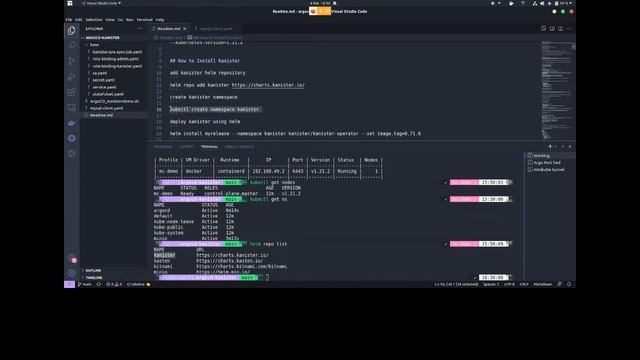Open the Terminal menu
This screenshot has width=640, height=360.
pos(144,20)
